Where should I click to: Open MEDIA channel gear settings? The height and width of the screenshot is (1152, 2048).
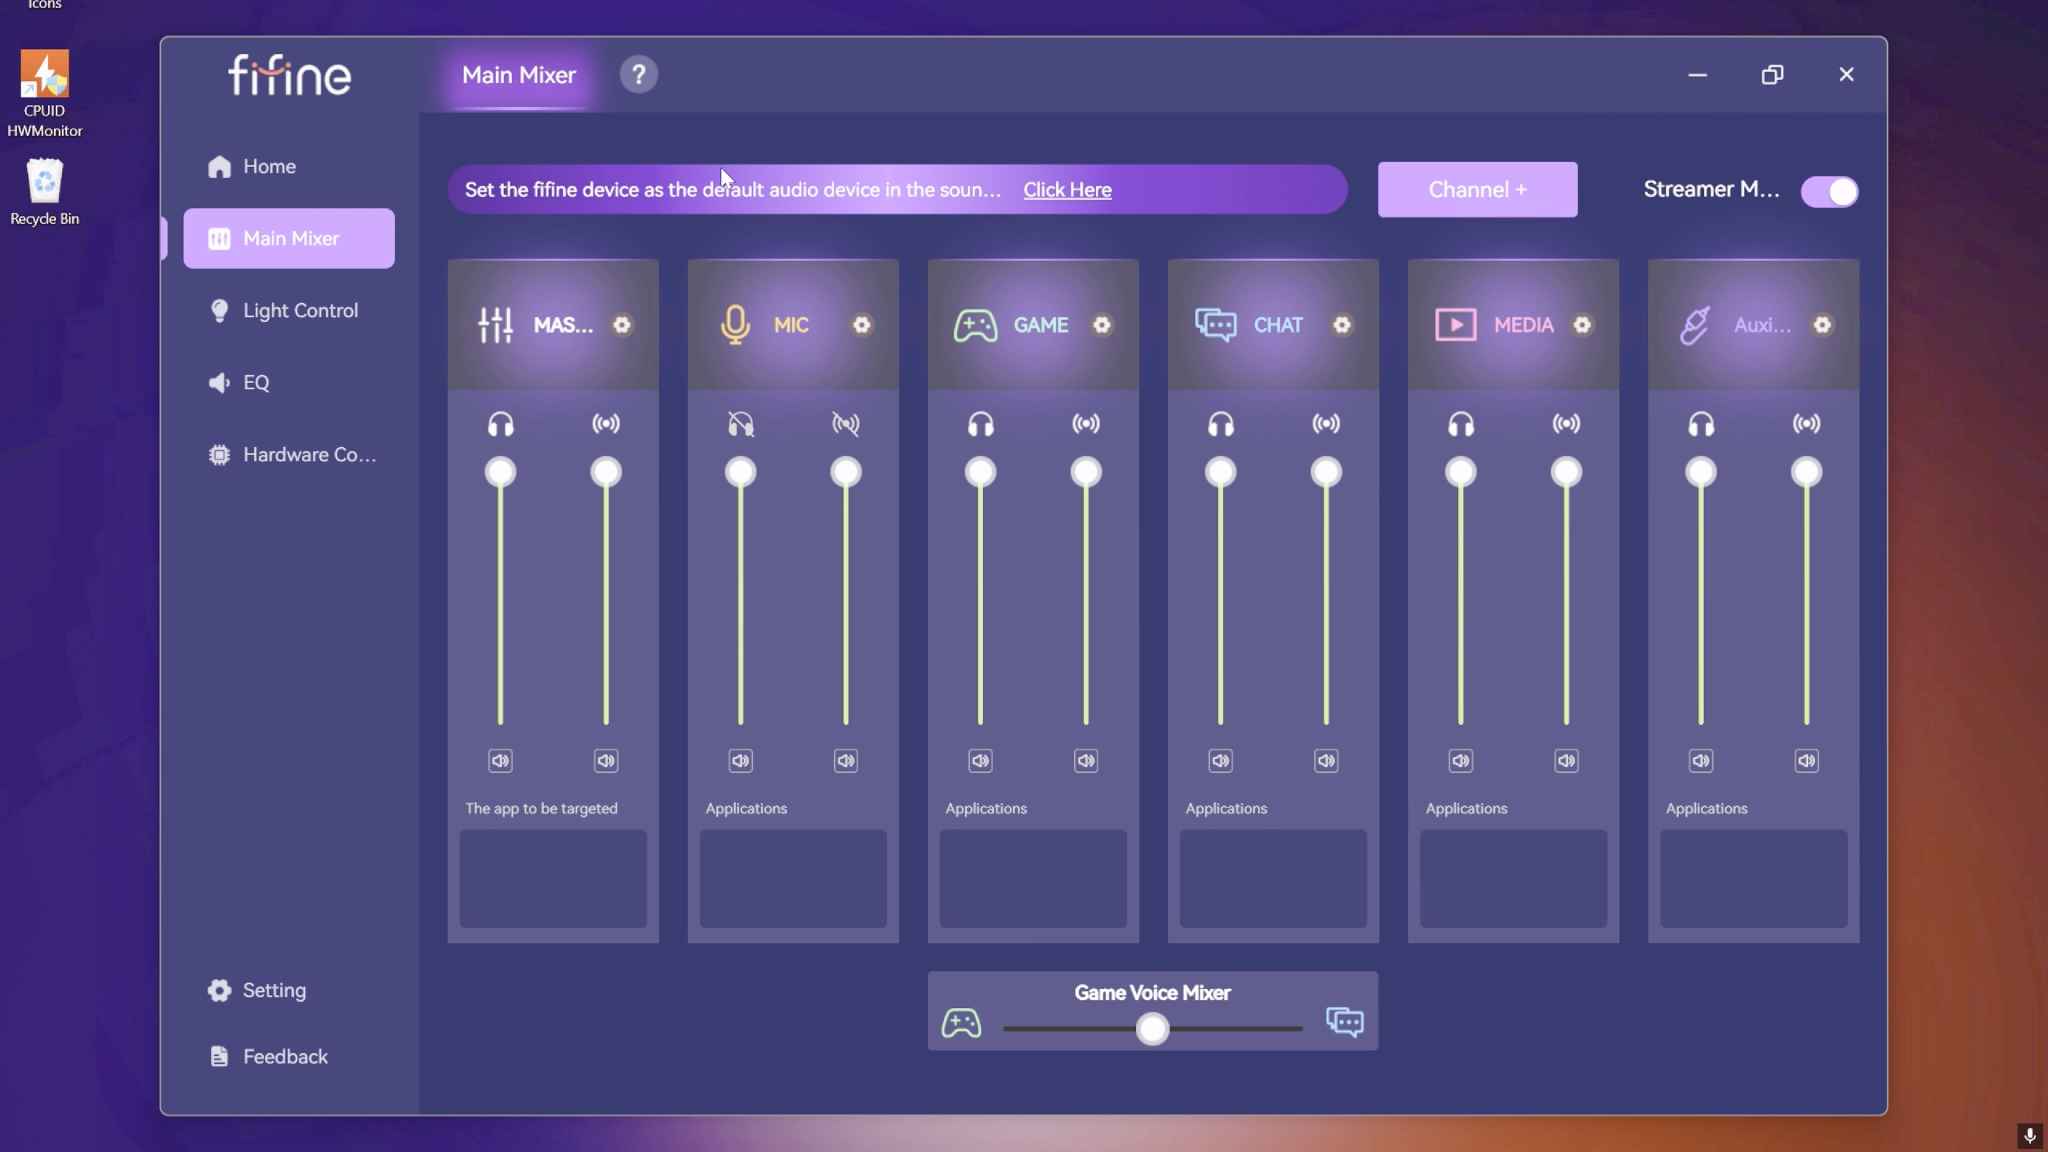coord(1582,325)
